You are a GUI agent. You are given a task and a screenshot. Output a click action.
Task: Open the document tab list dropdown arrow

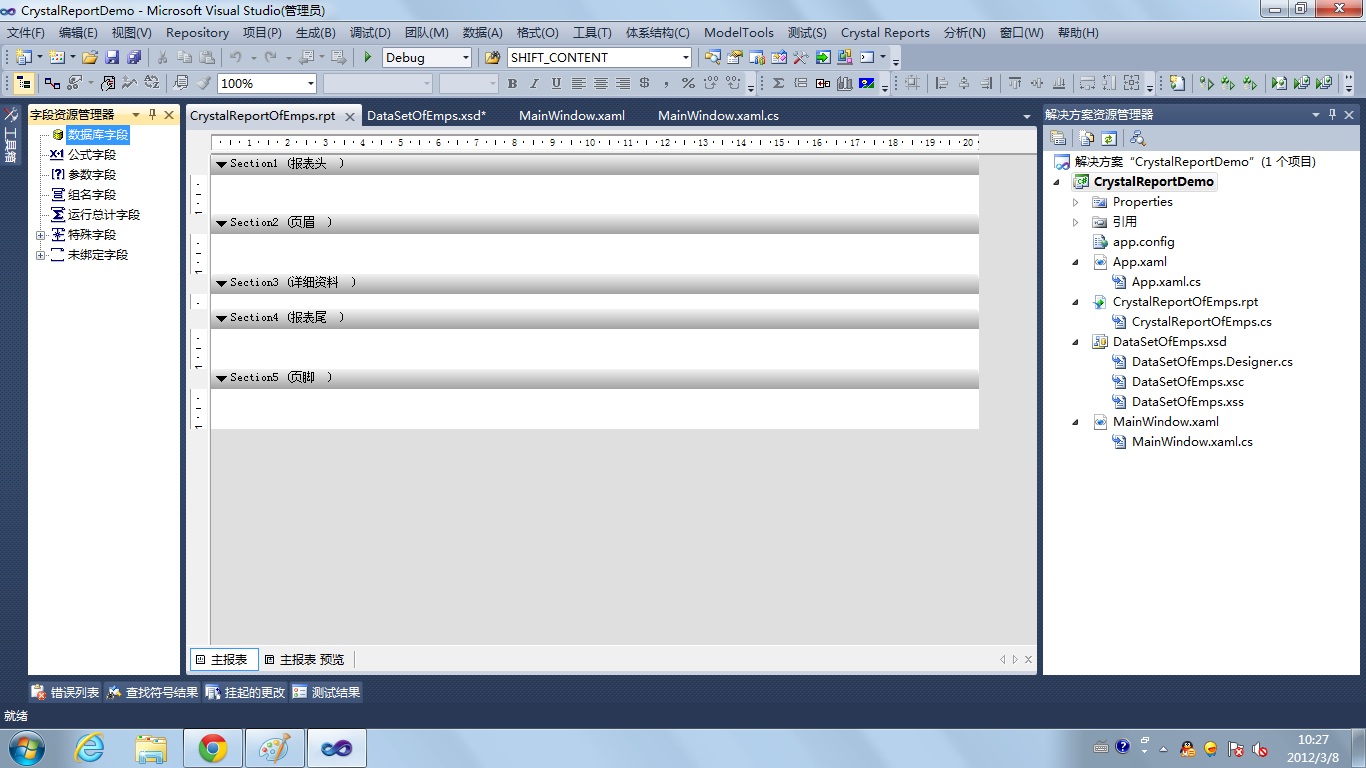[1026, 117]
